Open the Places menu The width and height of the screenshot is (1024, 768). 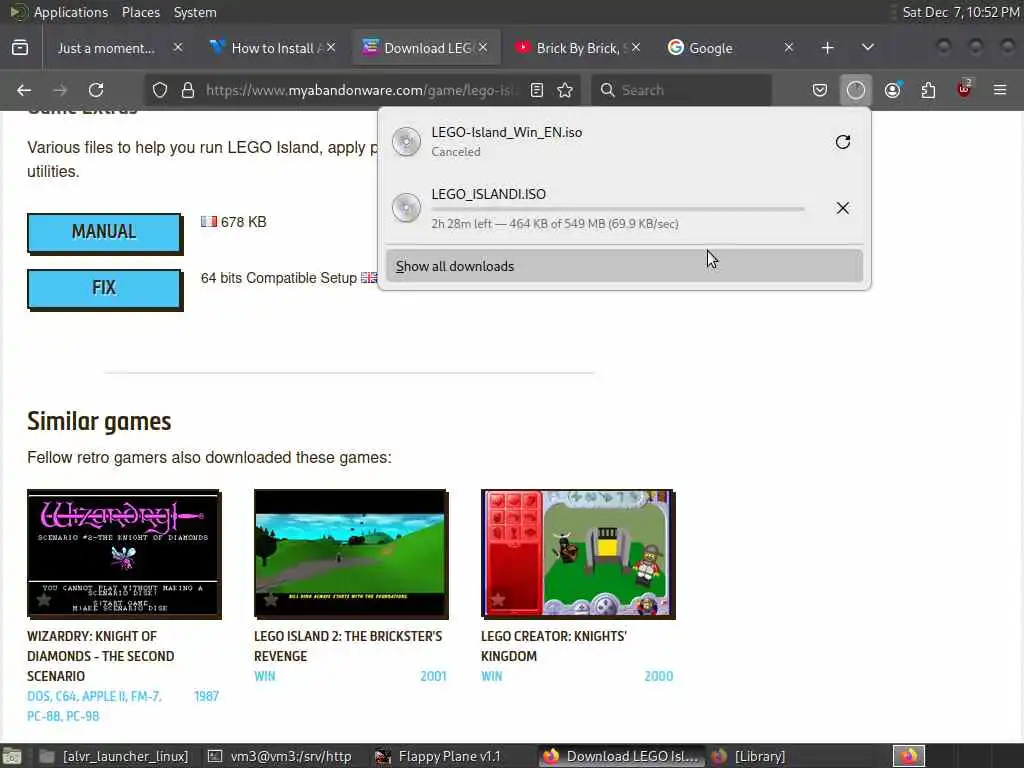click(x=140, y=12)
